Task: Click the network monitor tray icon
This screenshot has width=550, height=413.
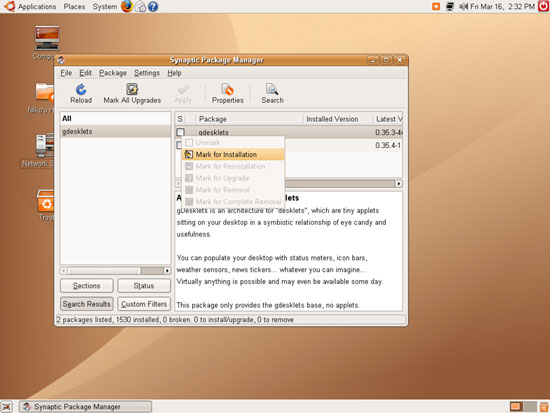Action: [x=450, y=6]
